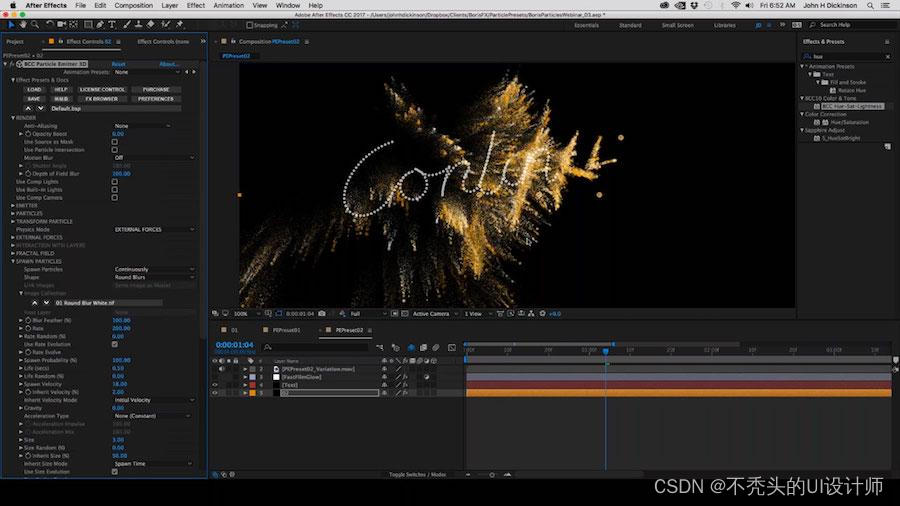Screen dimensions: 900x506
Task: Click red label swatch of layer 4
Action: [253, 385]
